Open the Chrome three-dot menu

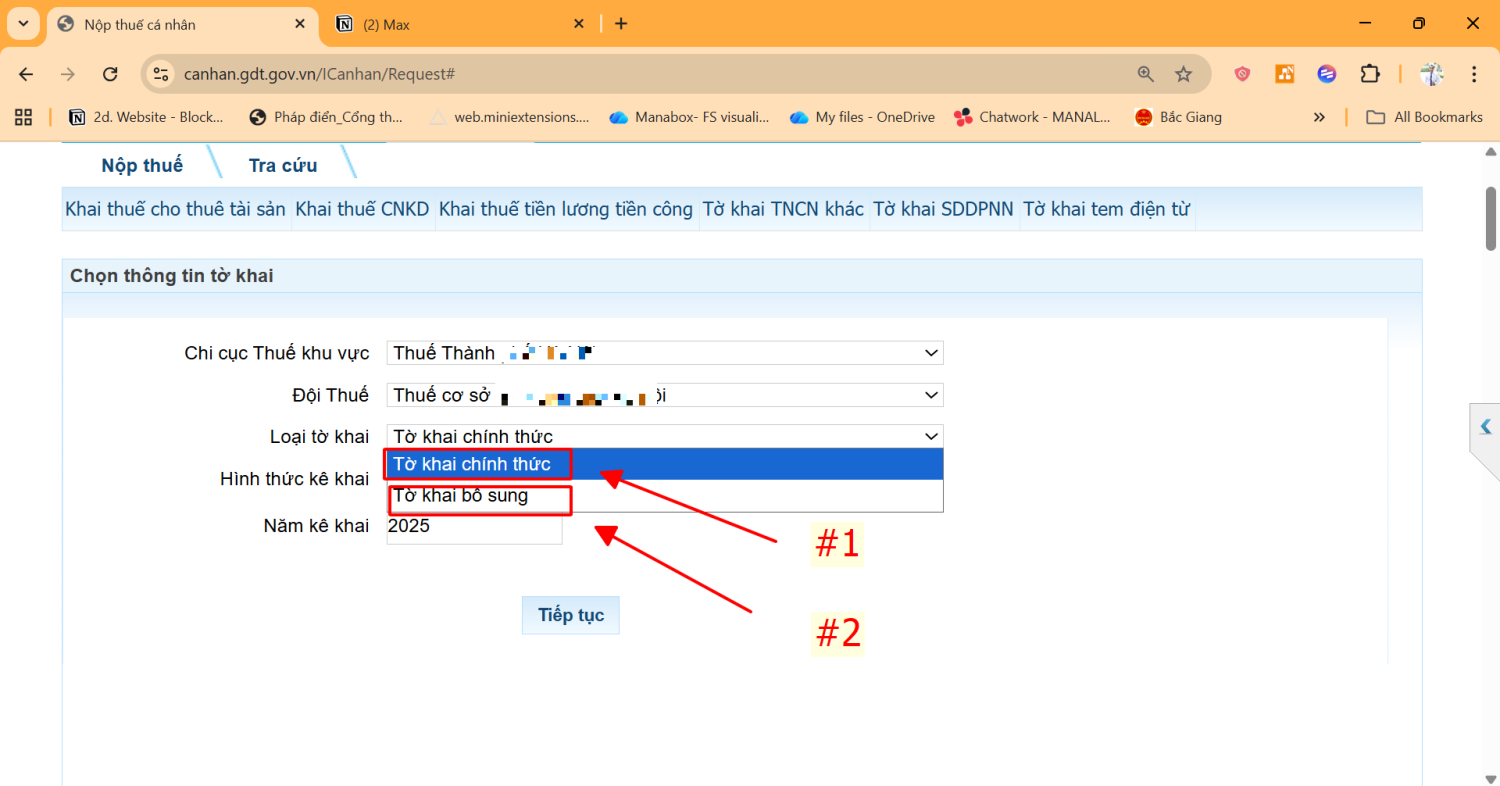(x=1474, y=74)
